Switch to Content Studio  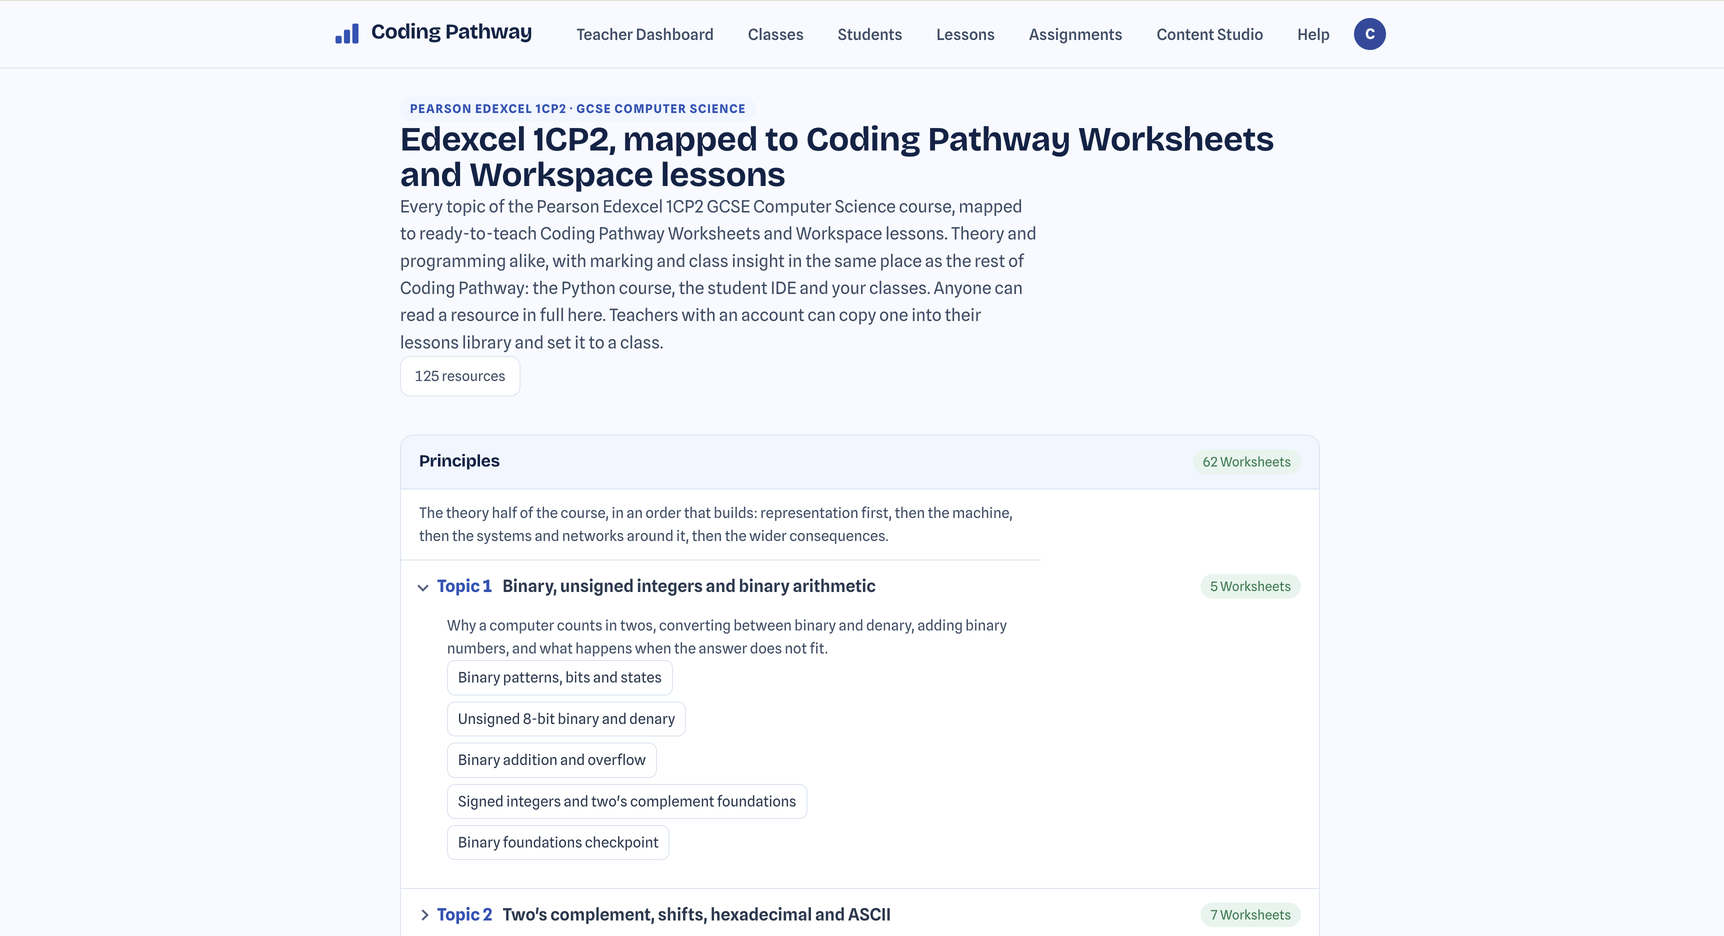(1210, 34)
